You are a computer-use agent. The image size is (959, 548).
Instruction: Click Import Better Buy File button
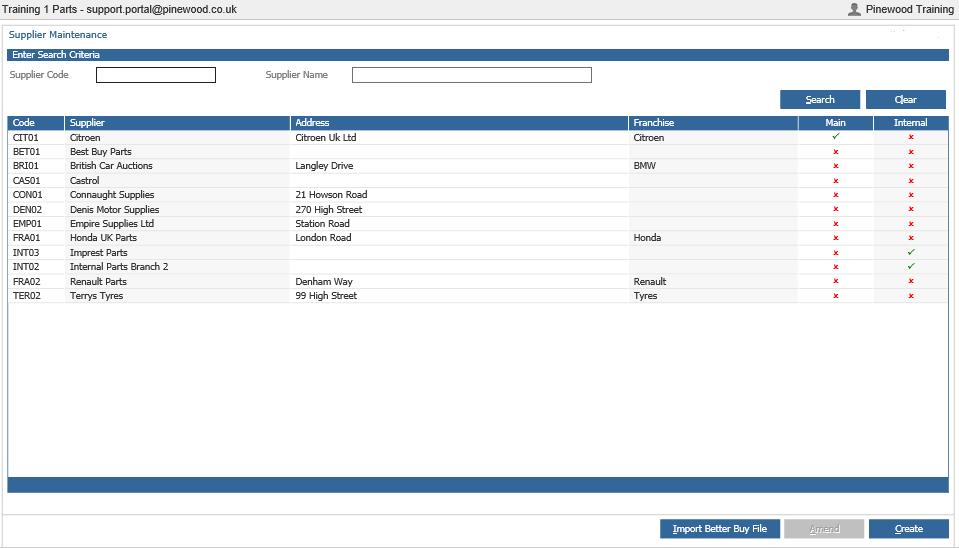[719, 529]
